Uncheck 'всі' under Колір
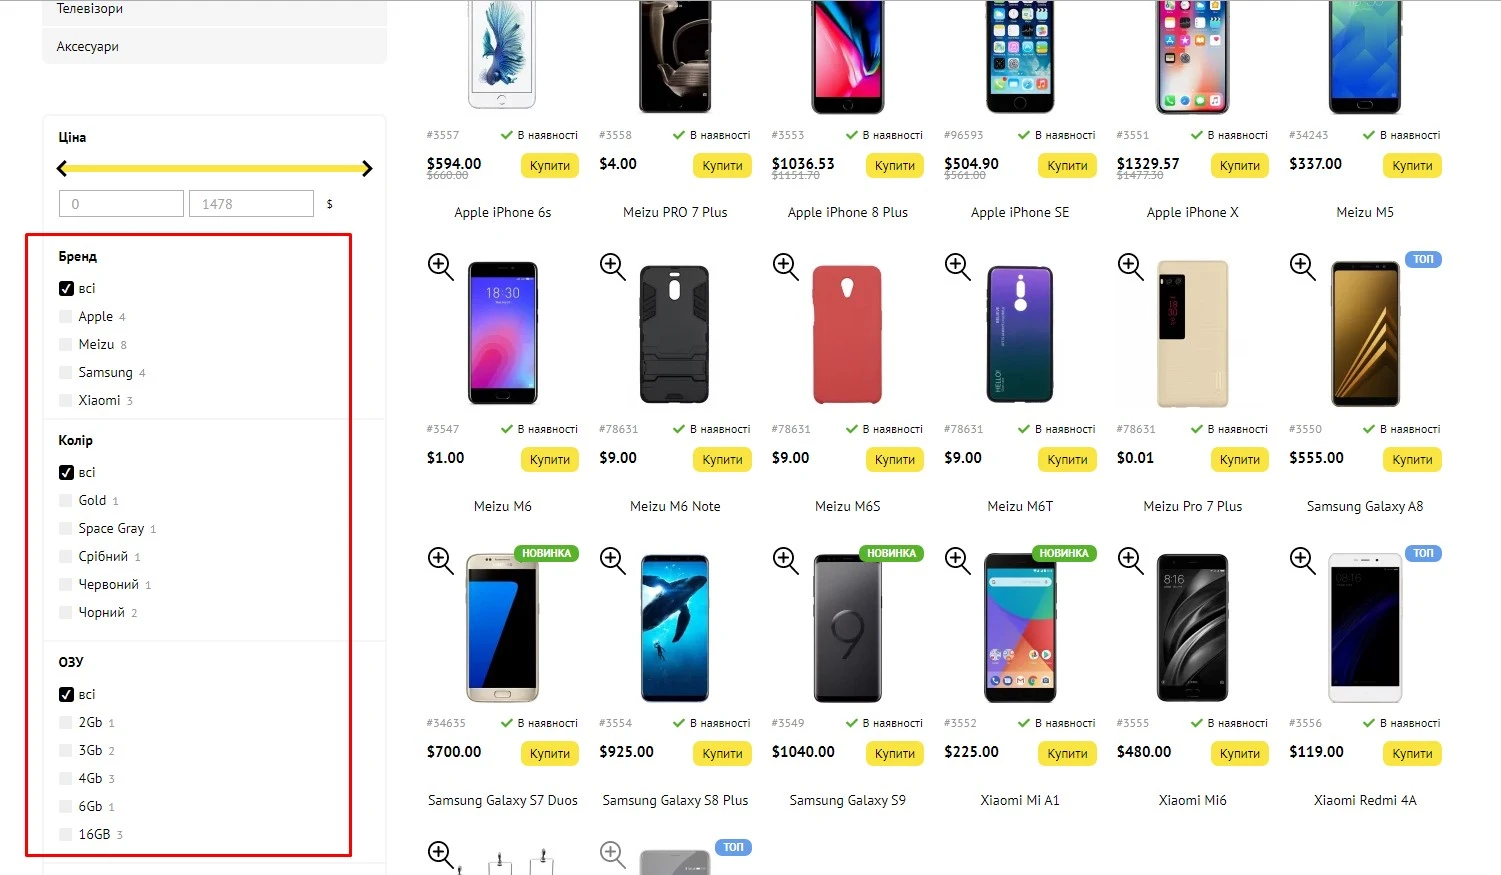Viewport: 1501px width, 875px height. coord(66,473)
